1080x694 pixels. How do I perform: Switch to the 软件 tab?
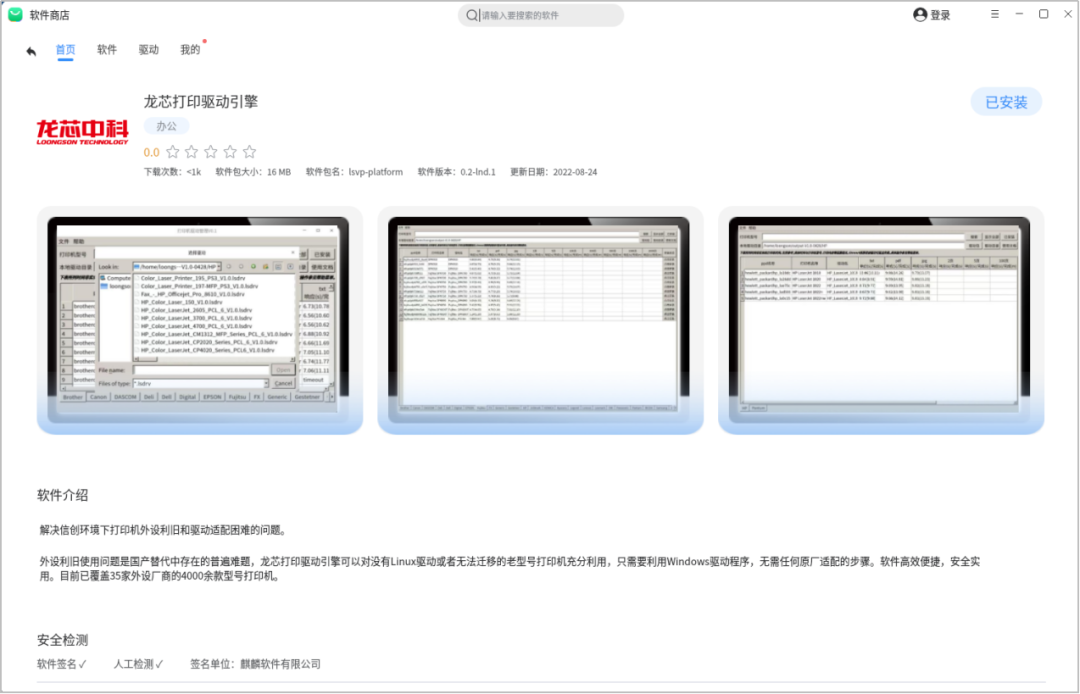tap(107, 50)
